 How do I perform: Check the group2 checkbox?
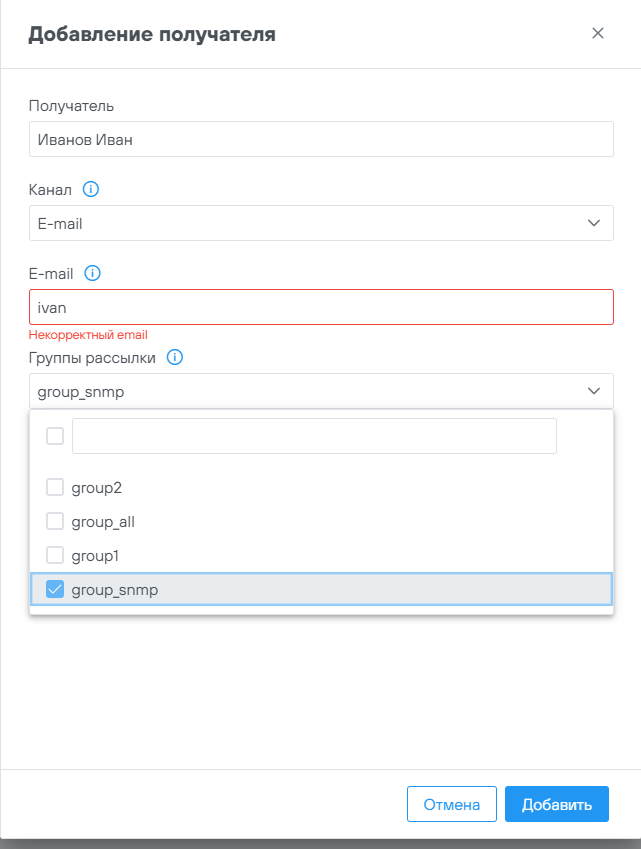point(55,488)
